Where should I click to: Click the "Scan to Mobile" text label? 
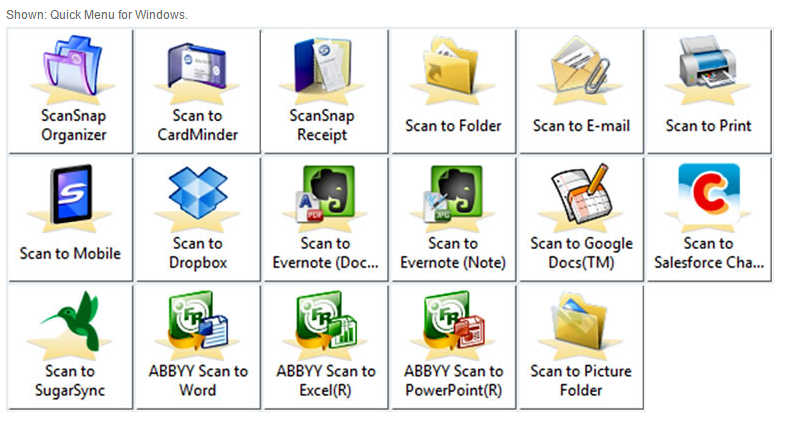coord(70,254)
